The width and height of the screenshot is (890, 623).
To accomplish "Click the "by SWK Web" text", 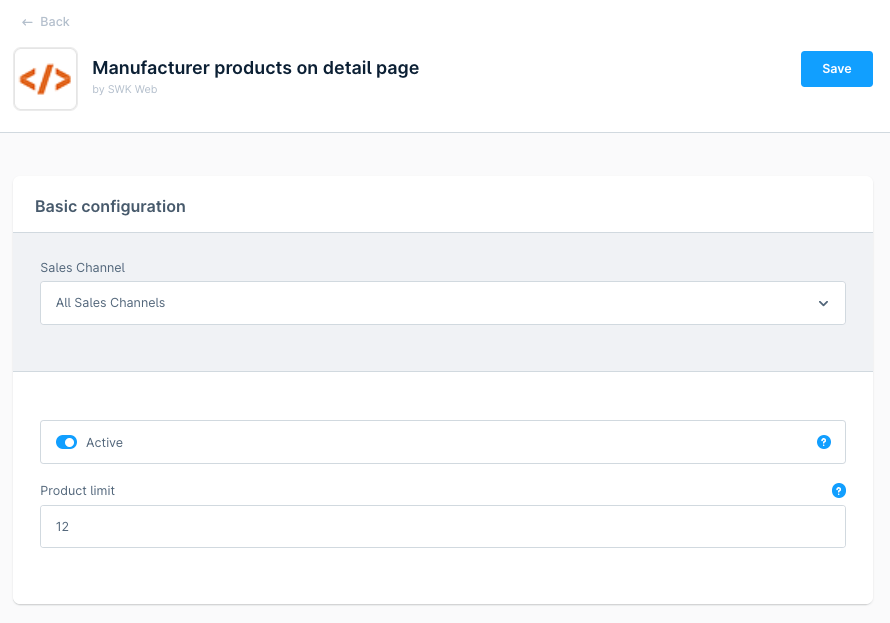I will tap(125, 90).
